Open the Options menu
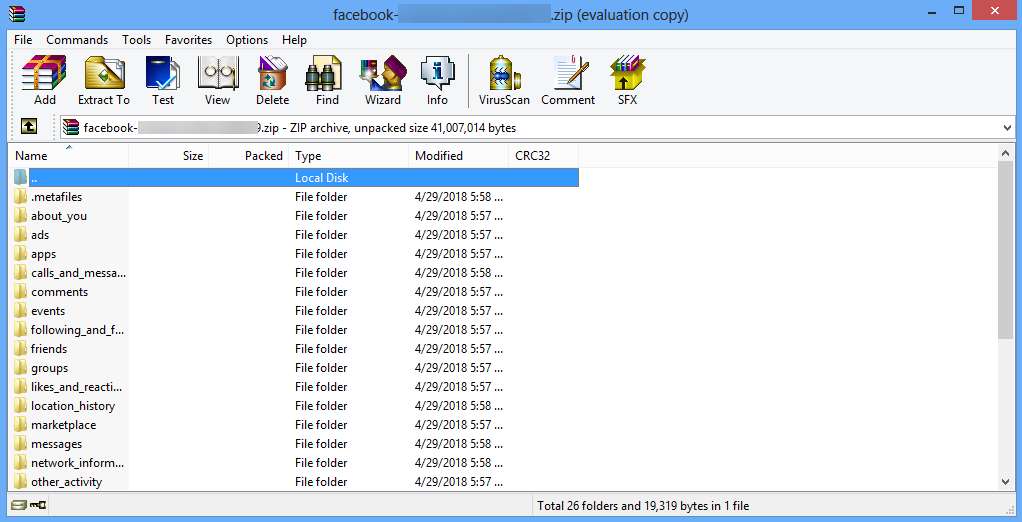 coord(247,40)
